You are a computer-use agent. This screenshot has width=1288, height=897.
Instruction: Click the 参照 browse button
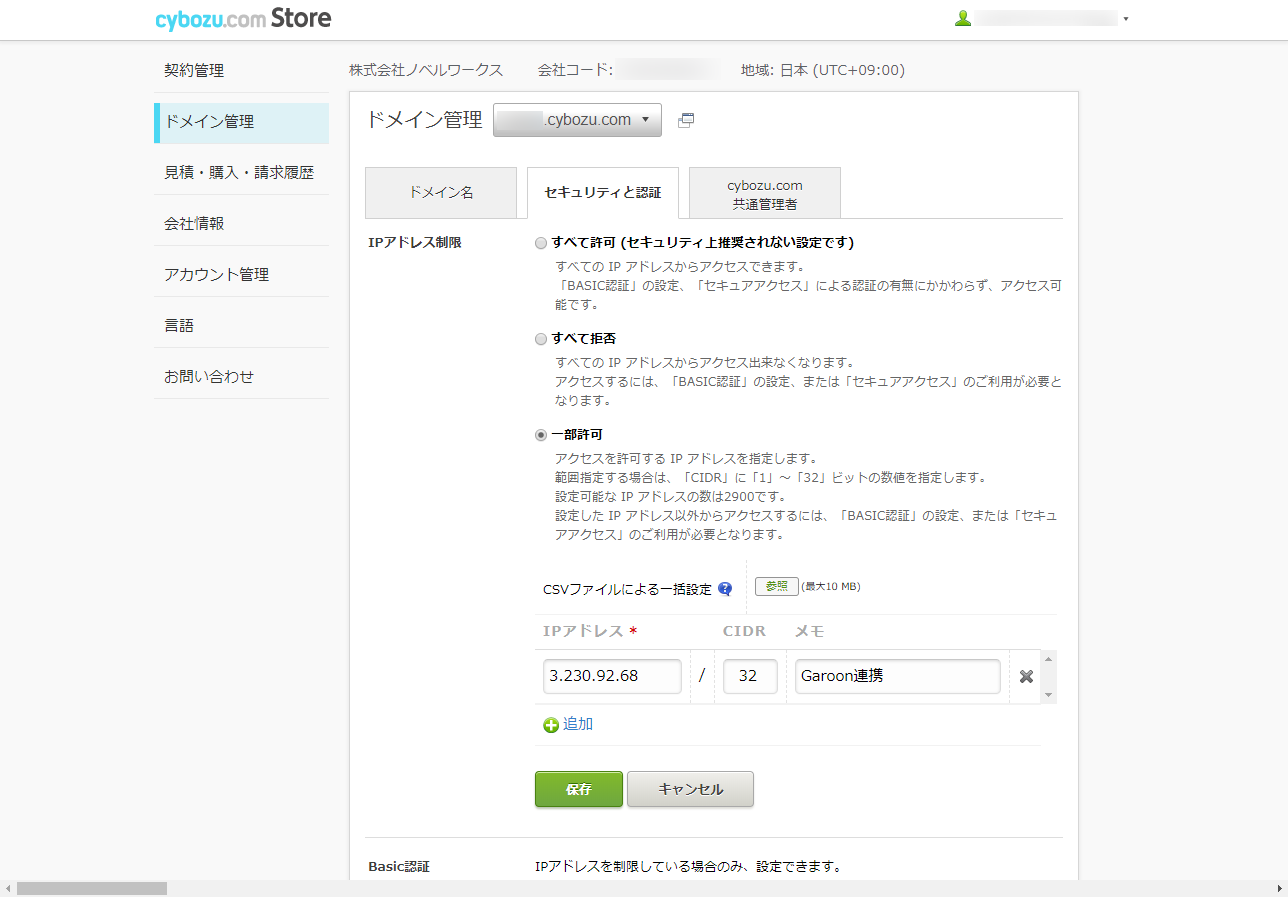[777, 587]
